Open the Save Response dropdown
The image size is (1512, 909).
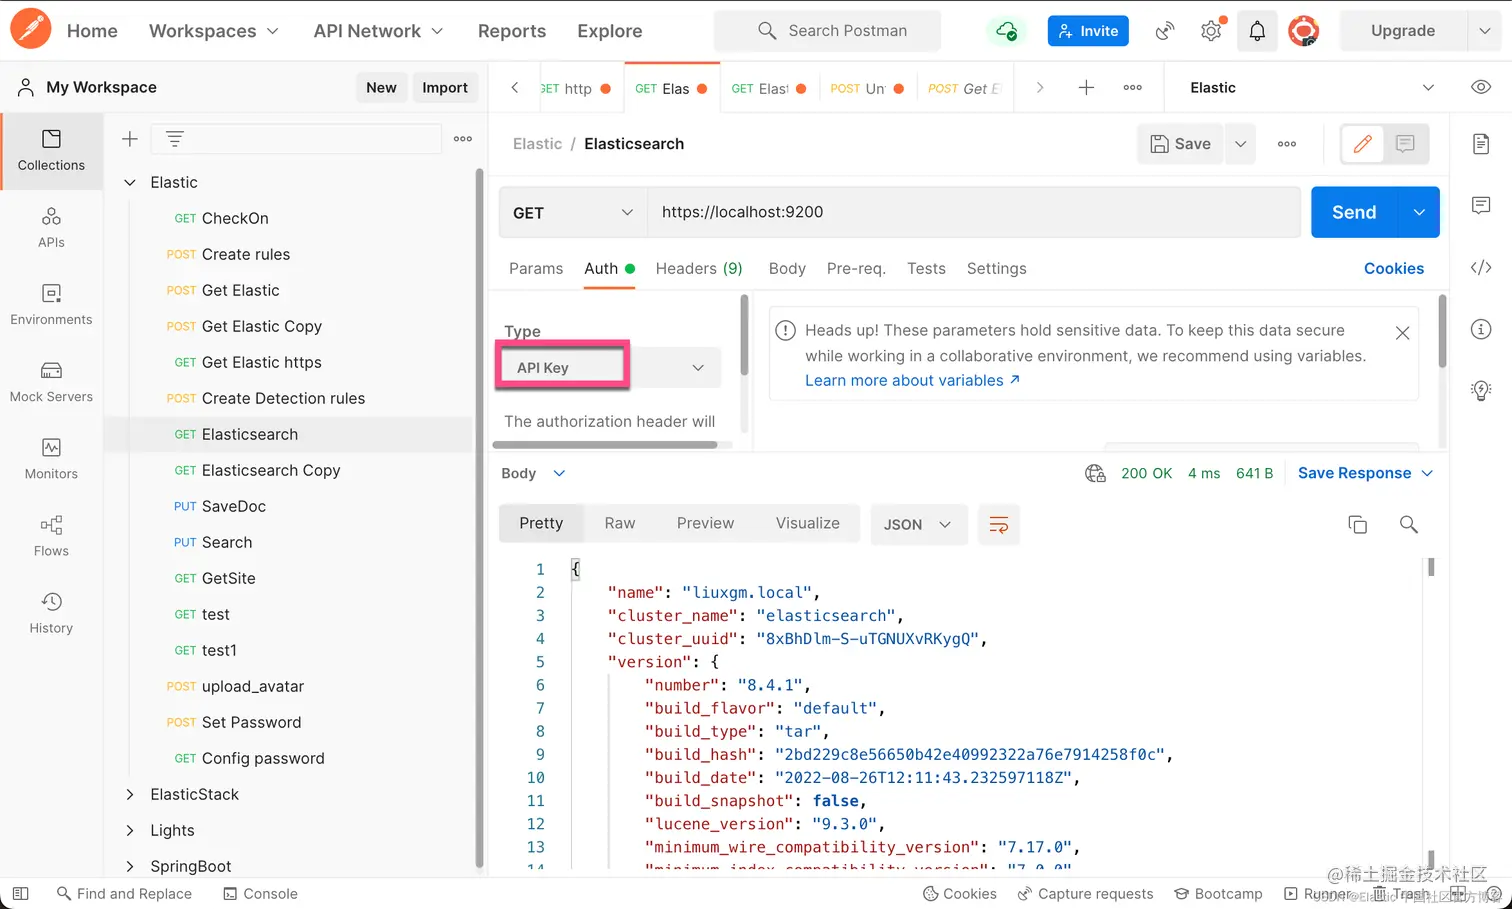pyautogui.click(x=1365, y=473)
